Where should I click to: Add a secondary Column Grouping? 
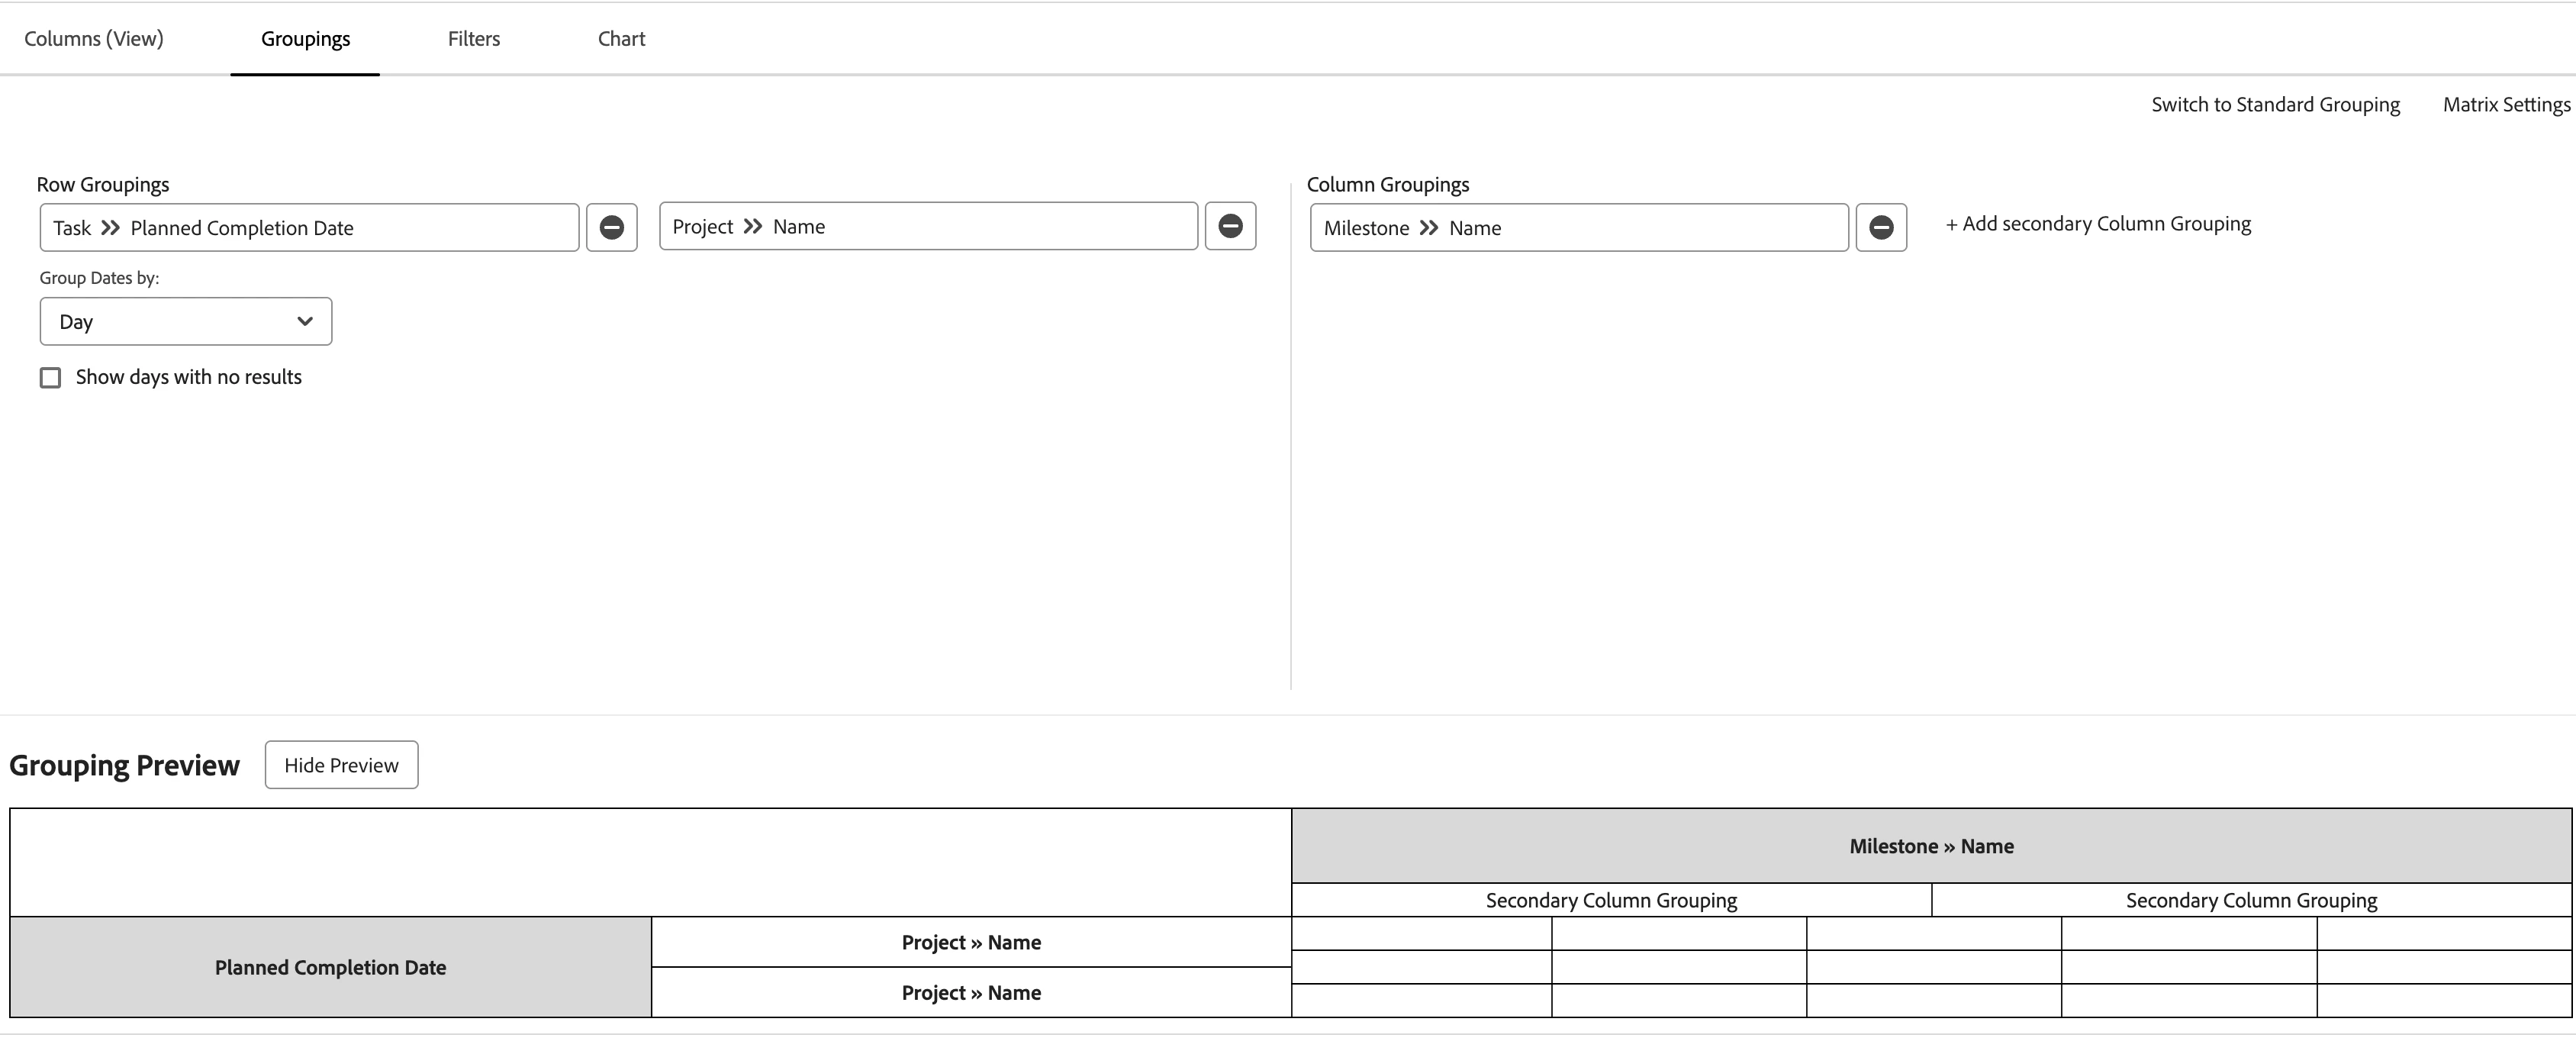[x=2097, y=224]
